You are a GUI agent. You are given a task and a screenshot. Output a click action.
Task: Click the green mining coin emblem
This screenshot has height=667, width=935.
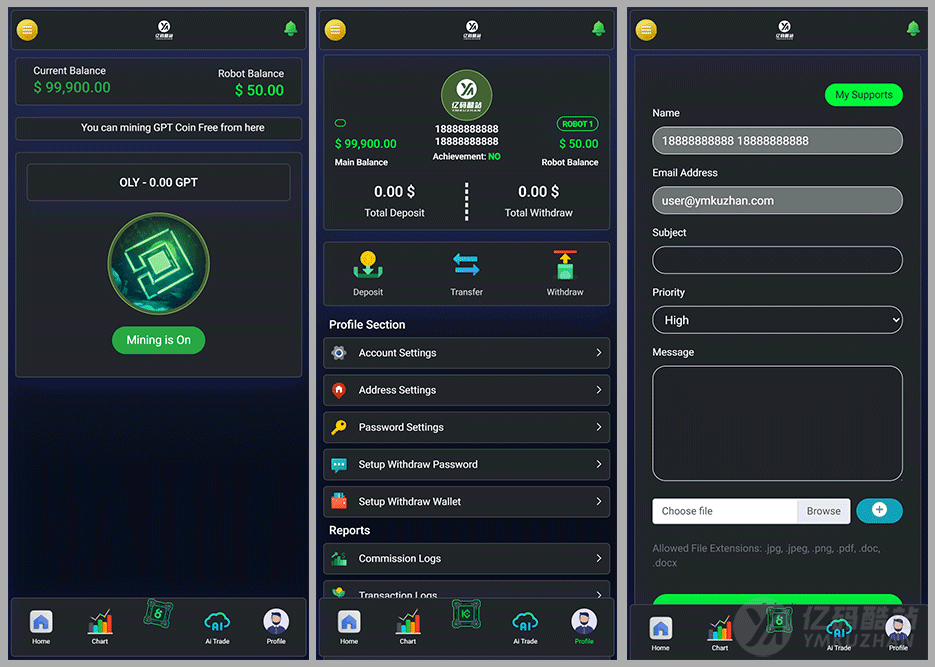pos(158,262)
